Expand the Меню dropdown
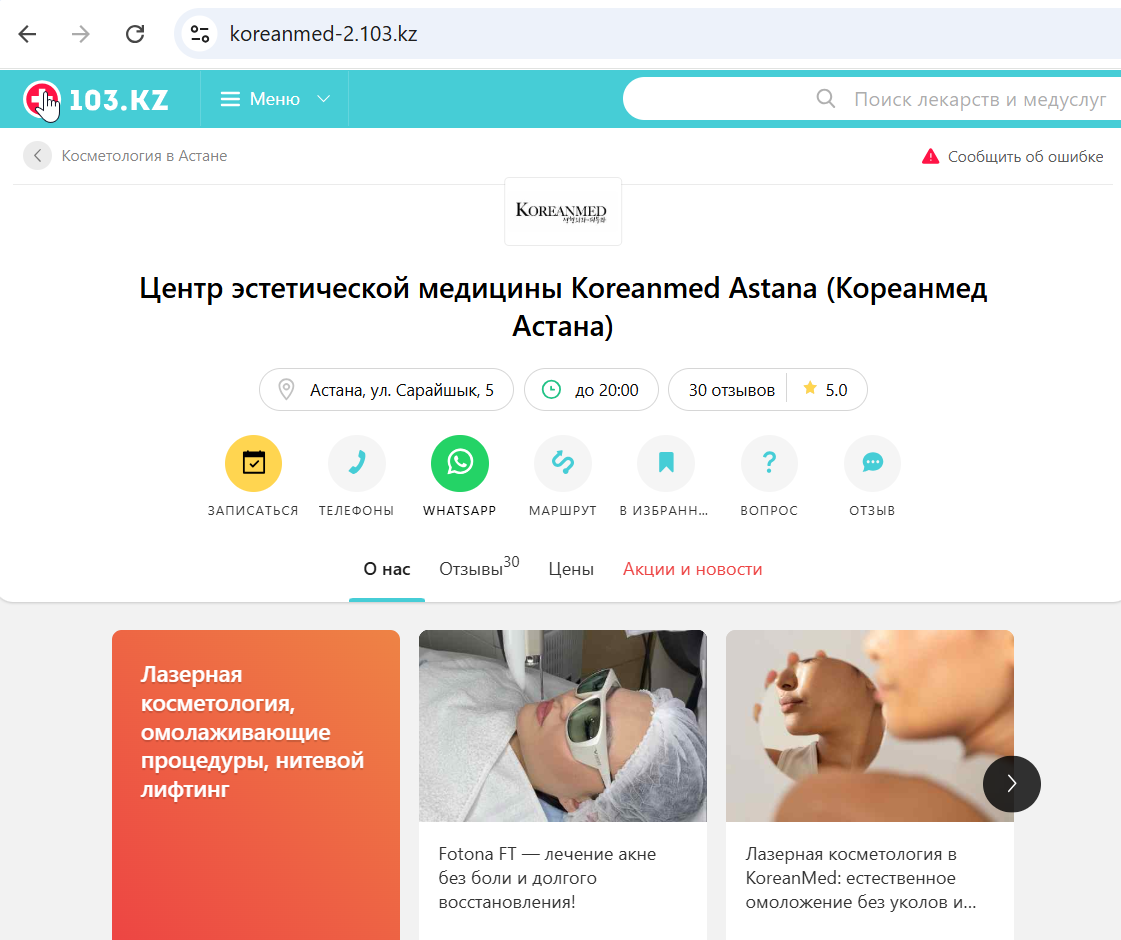 point(275,99)
